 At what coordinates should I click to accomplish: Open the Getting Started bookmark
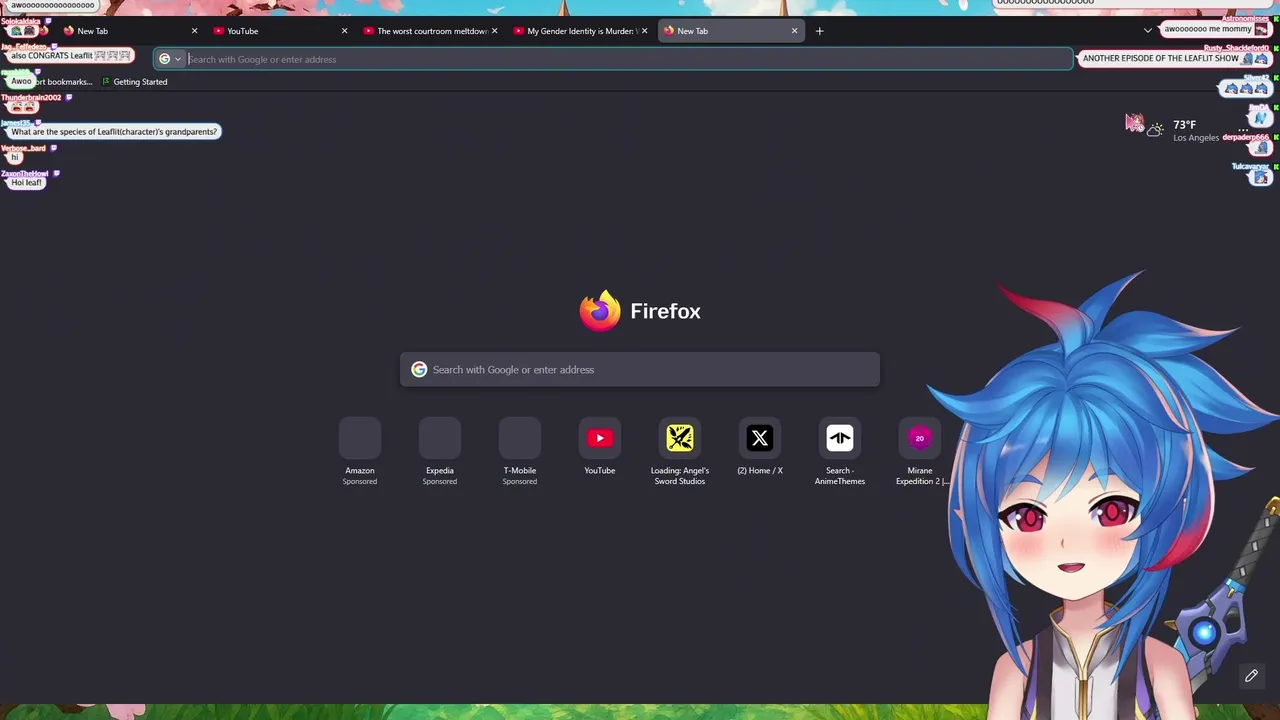click(135, 82)
